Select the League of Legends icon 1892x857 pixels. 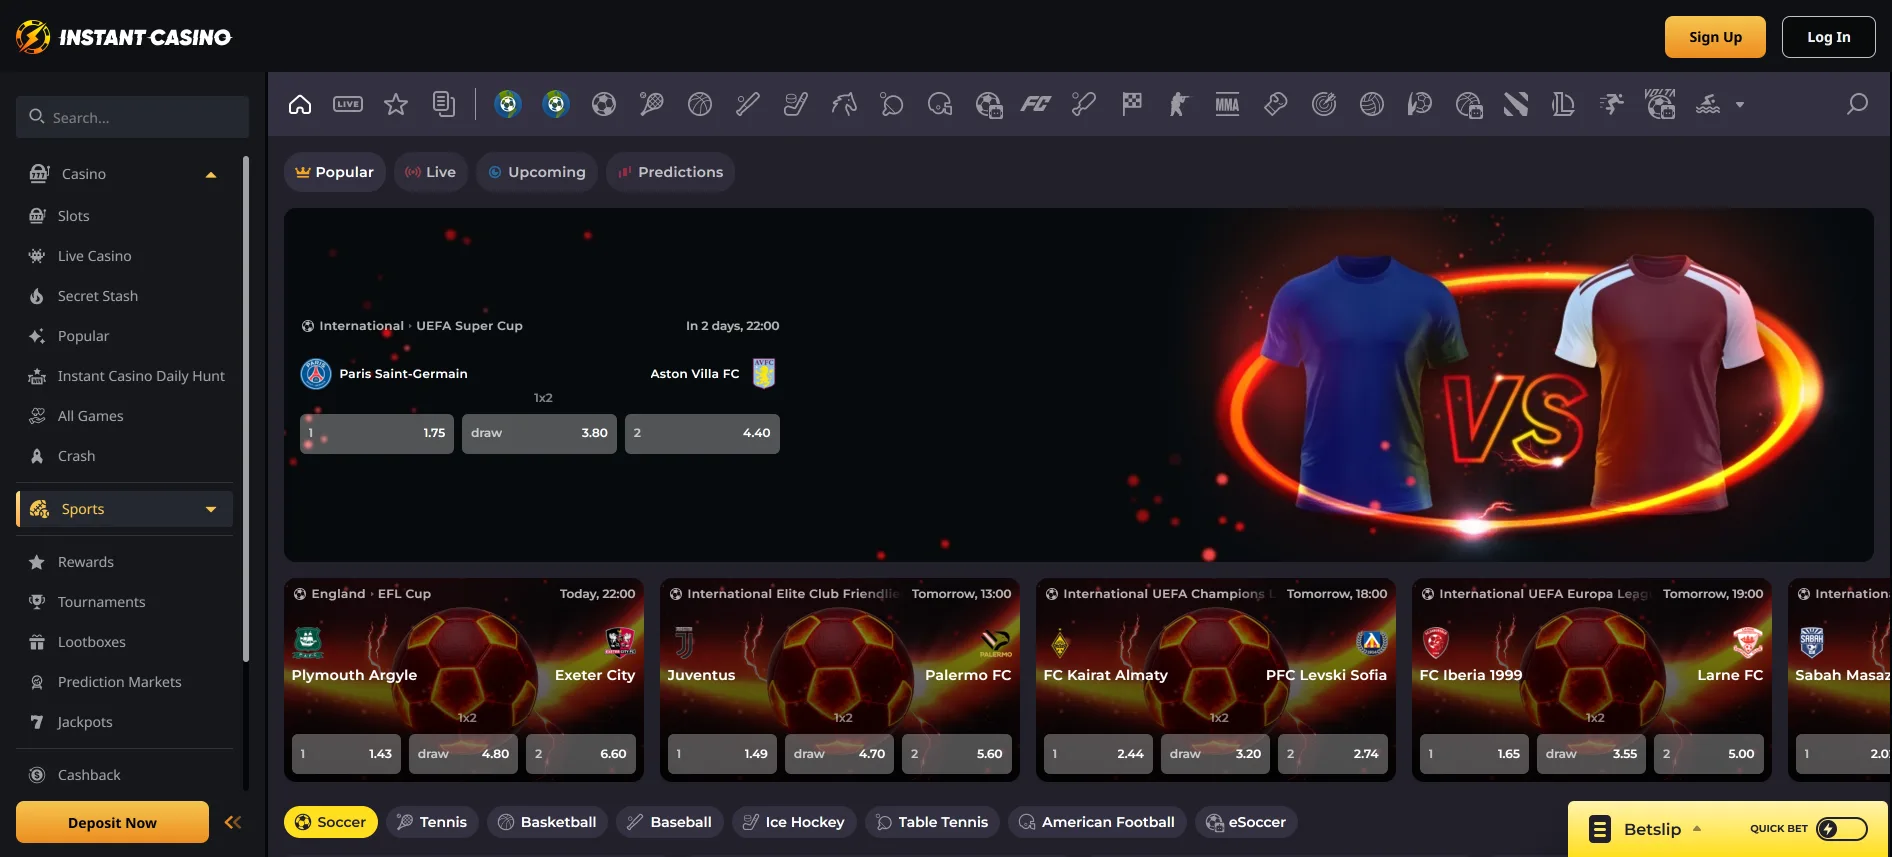(x=1563, y=104)
